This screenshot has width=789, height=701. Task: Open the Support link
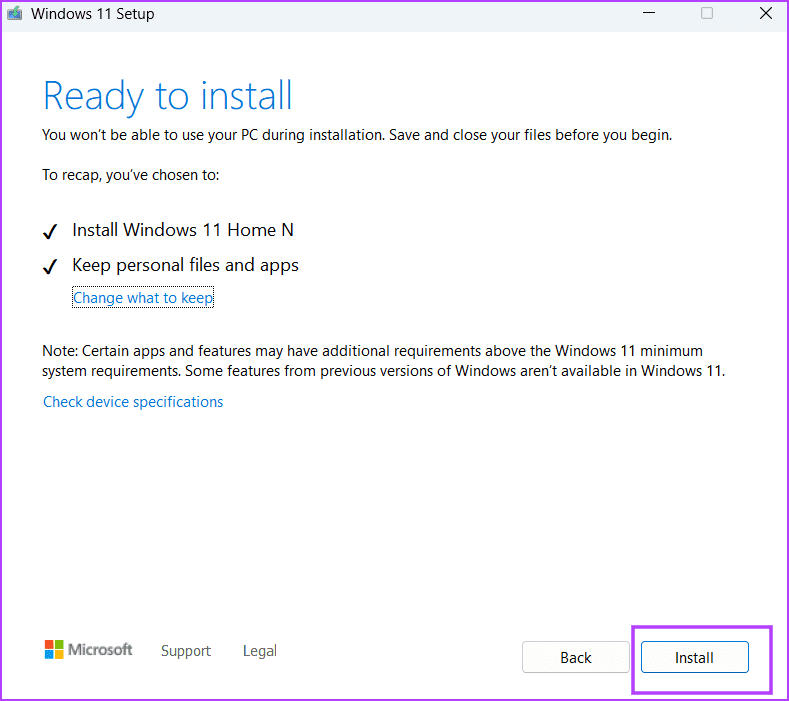point(186,651)
